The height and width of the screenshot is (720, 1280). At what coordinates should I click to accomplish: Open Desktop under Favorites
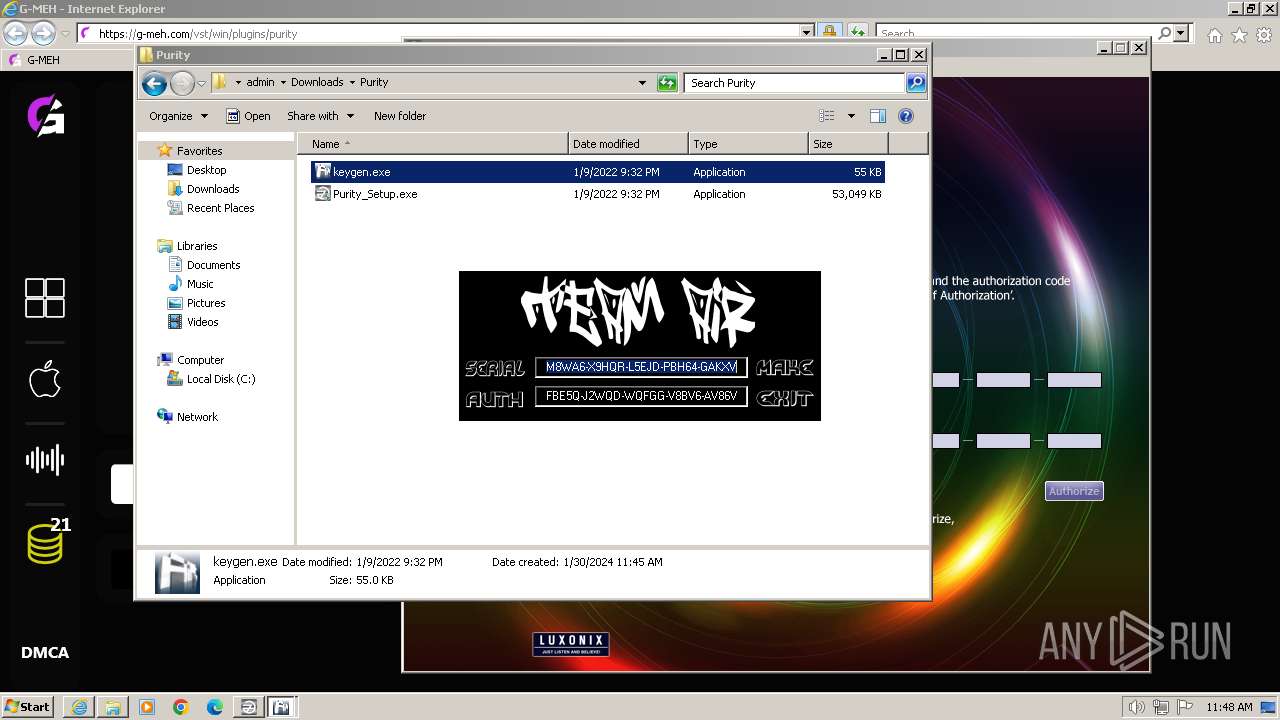pos(206,170)
